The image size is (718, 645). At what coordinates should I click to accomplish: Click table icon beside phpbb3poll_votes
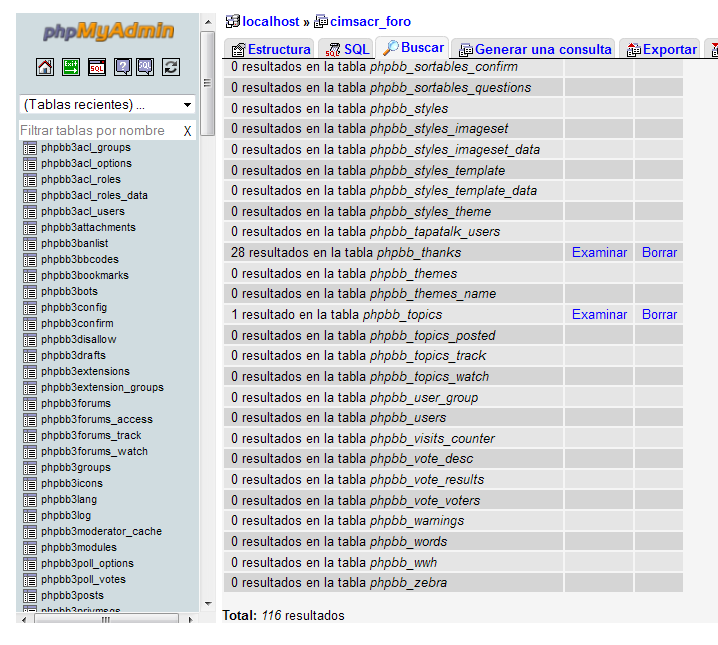30,580
